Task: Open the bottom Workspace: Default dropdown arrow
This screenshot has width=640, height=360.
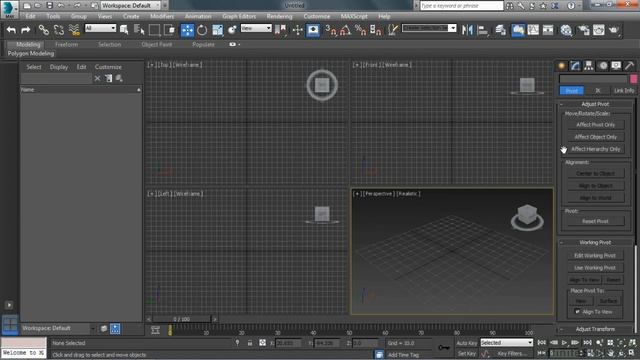Action: [x=93, y=329]
